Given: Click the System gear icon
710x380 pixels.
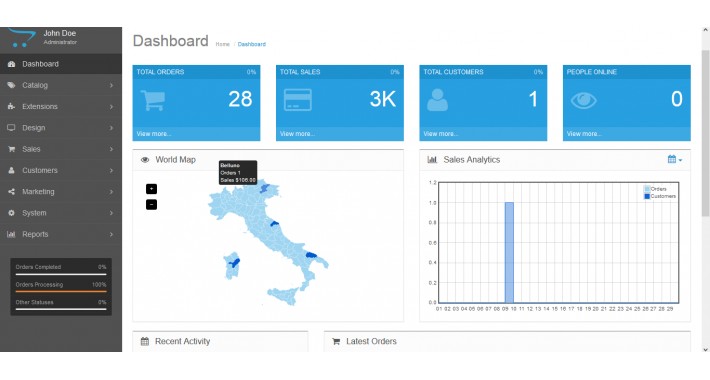Looking at the screenshot, I should coord(11,213).
